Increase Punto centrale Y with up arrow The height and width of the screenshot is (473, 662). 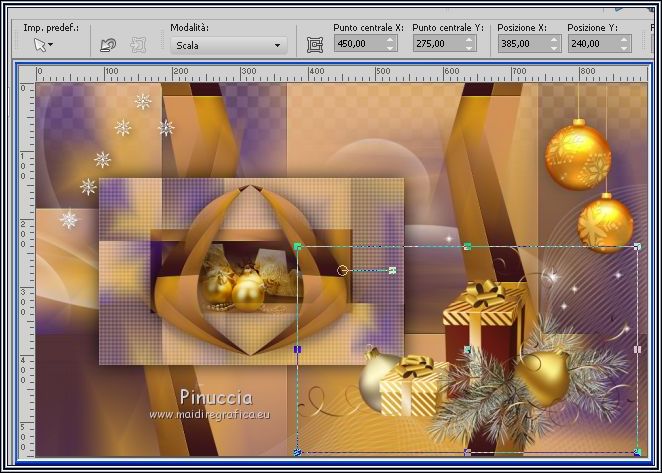[469, 40]
